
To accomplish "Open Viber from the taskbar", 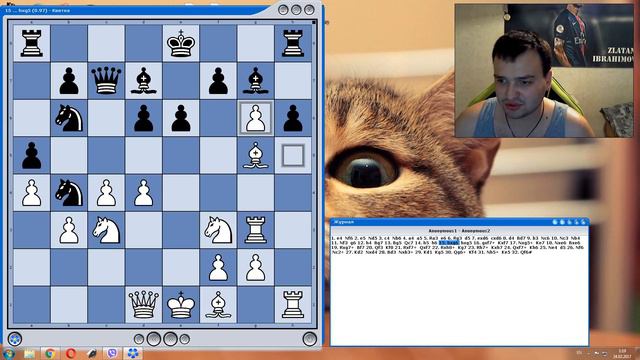I will point(112,353).
